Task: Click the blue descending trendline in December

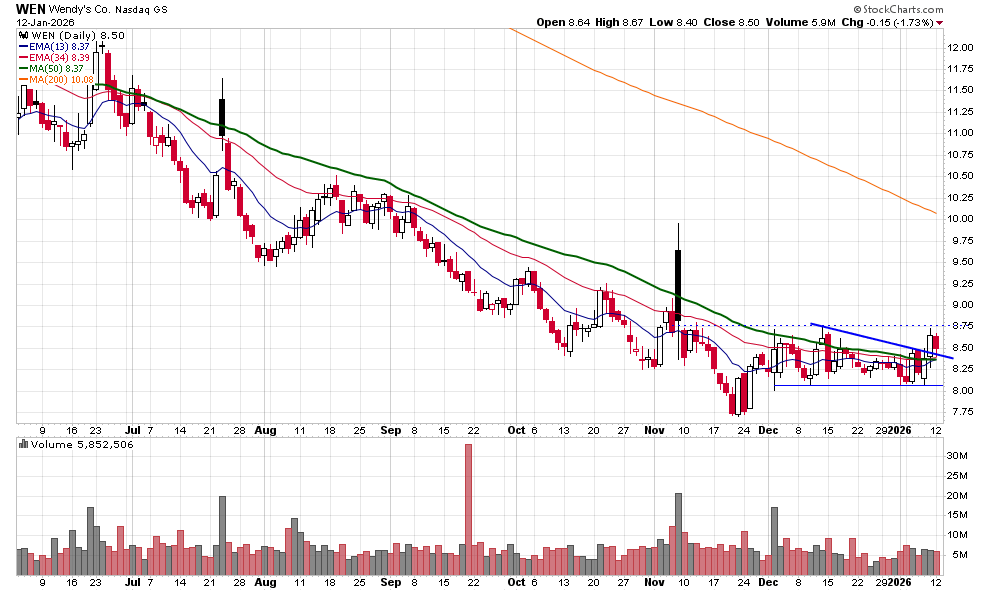Action: click(880, 341)
